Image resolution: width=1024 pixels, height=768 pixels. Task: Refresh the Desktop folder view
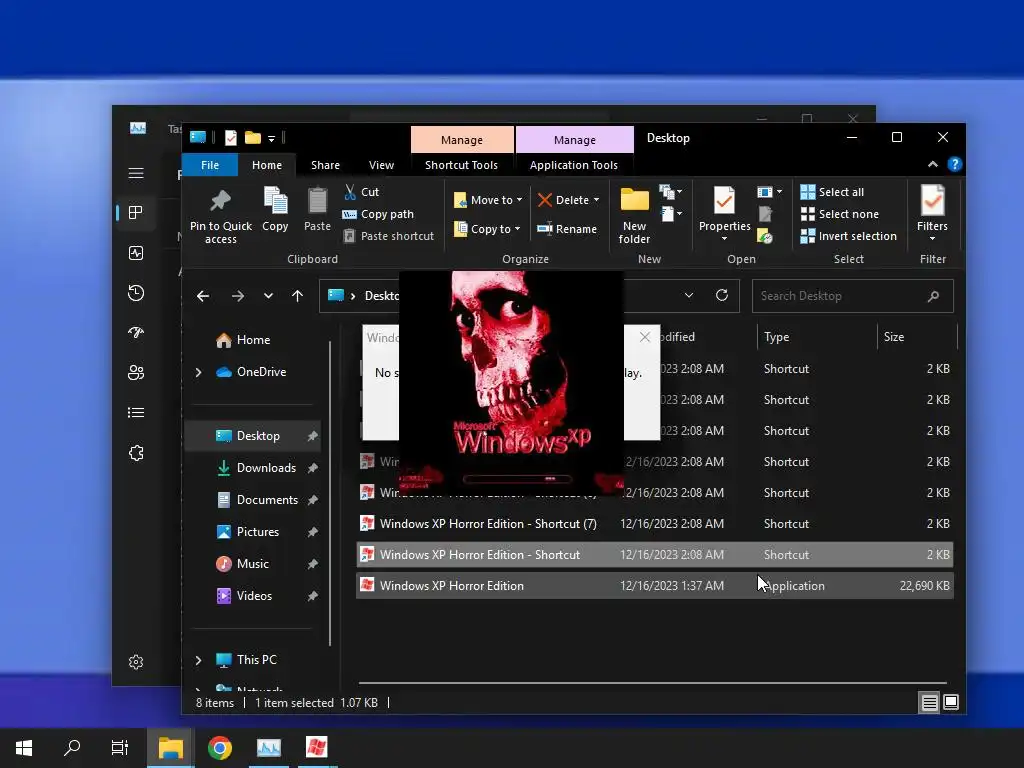pos(722,295)
